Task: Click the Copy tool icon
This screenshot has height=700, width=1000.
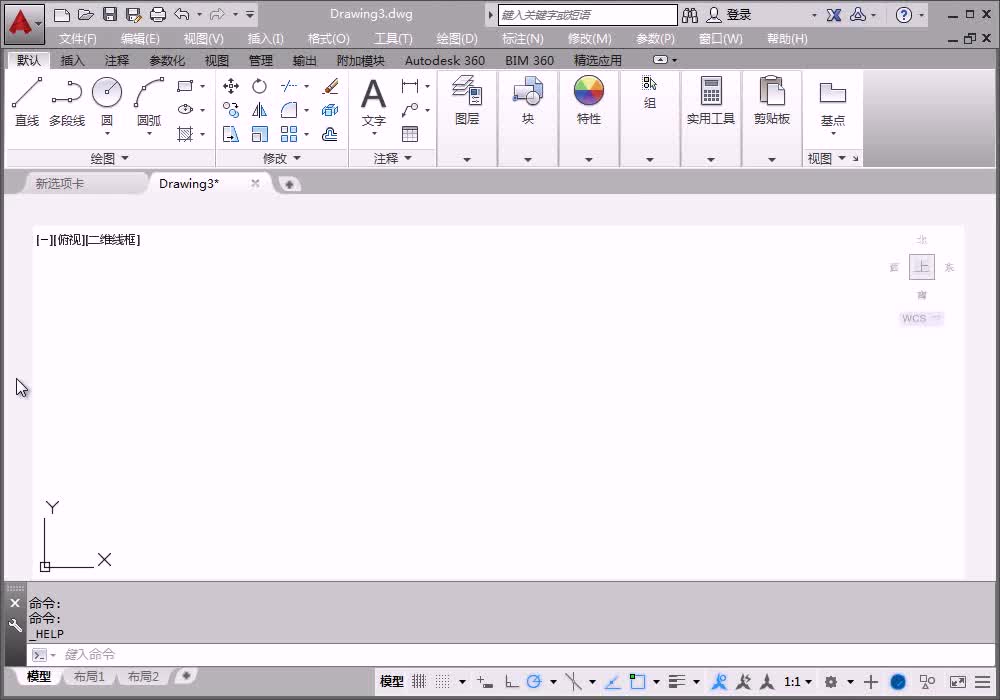Action: click(231, 110)
